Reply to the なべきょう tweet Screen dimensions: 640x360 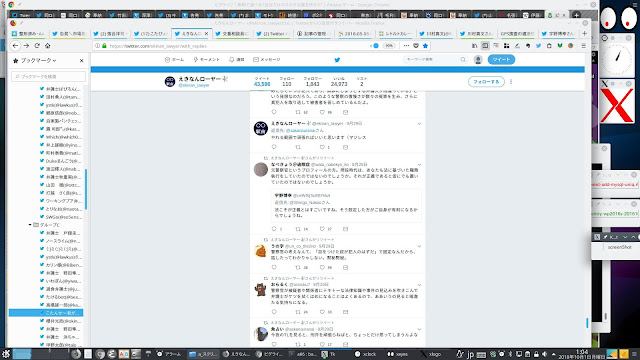tap(274, 229)
